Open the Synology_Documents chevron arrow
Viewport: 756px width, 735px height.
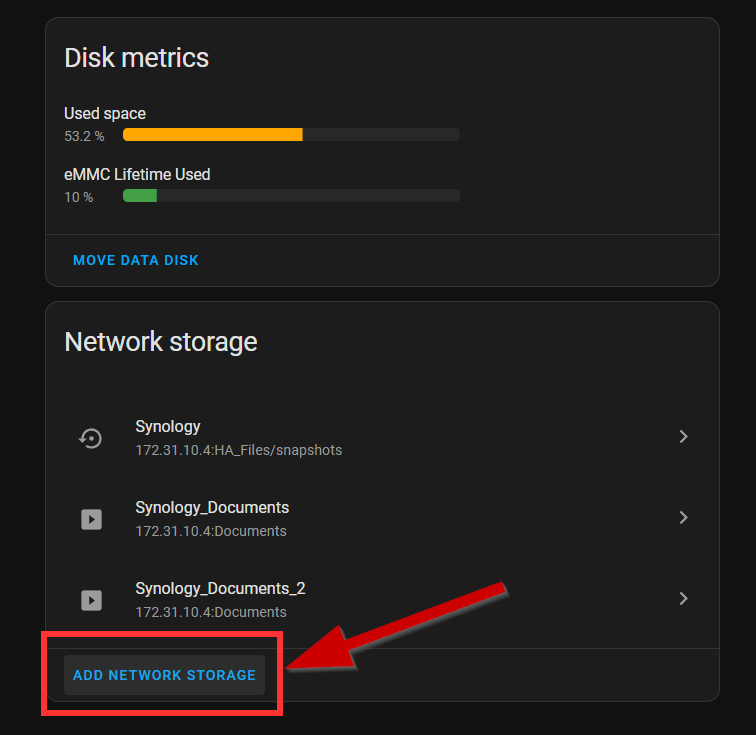pos(683,518)
